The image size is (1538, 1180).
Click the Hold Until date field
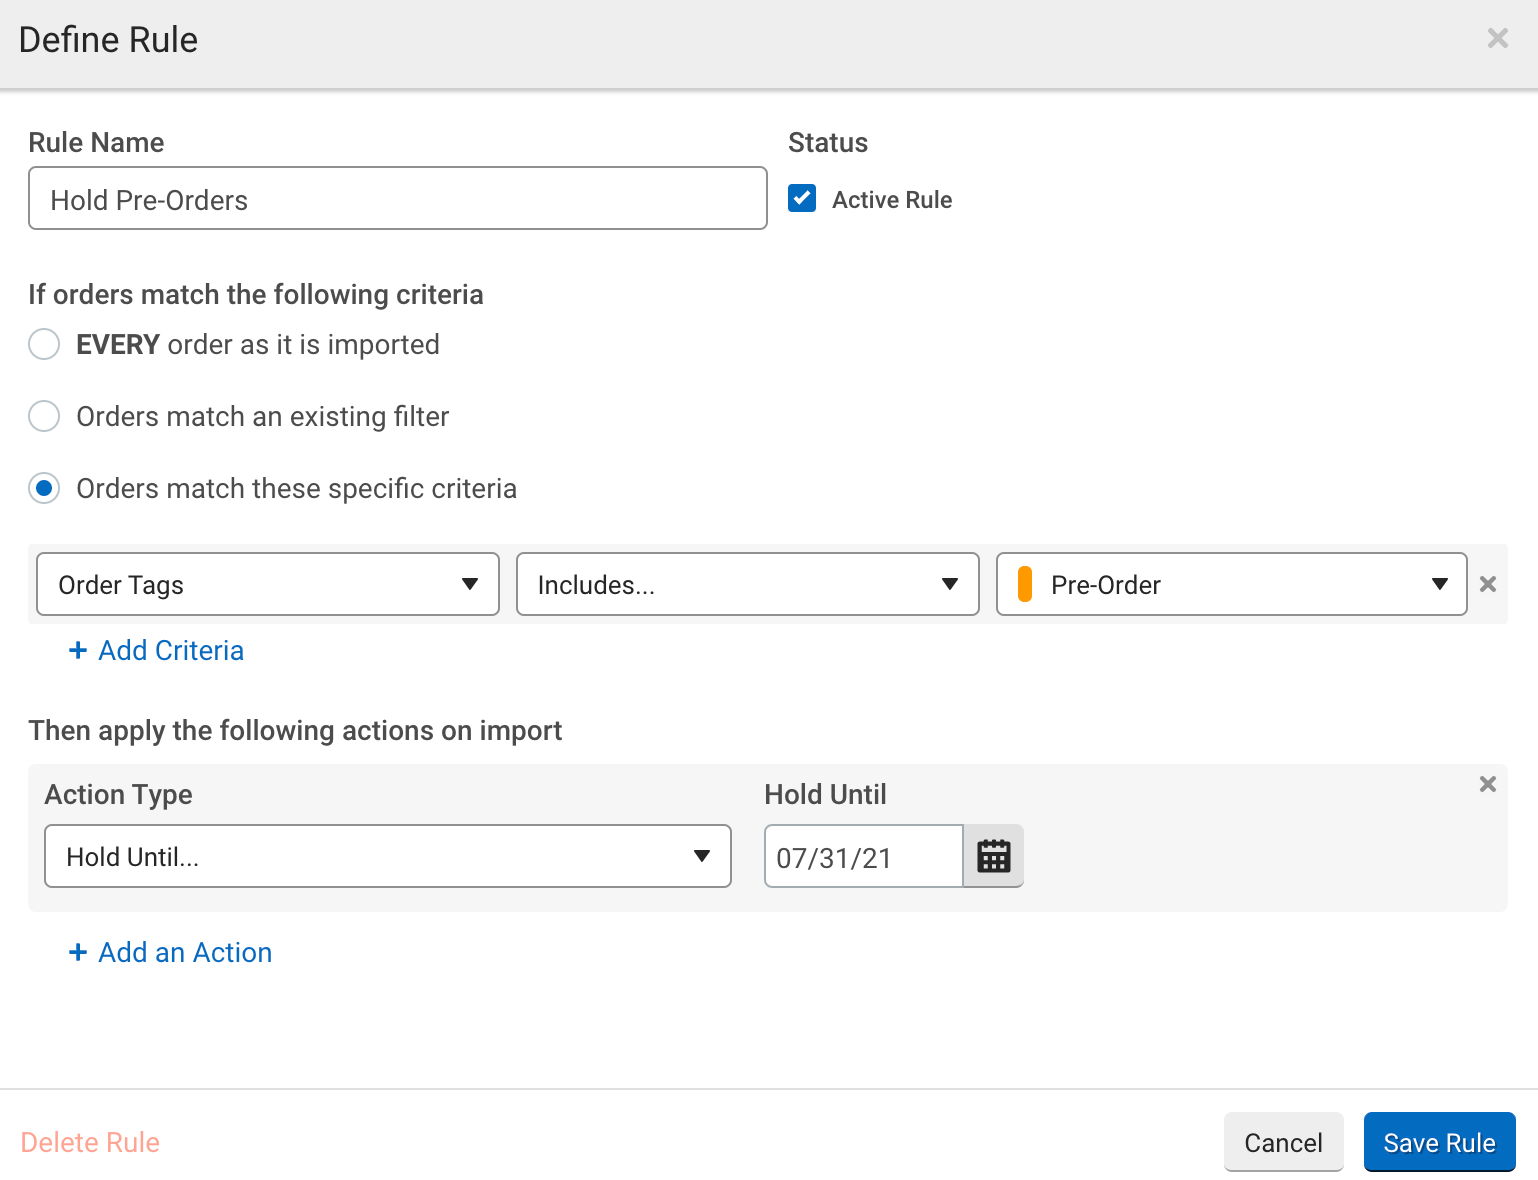point(864,856)
